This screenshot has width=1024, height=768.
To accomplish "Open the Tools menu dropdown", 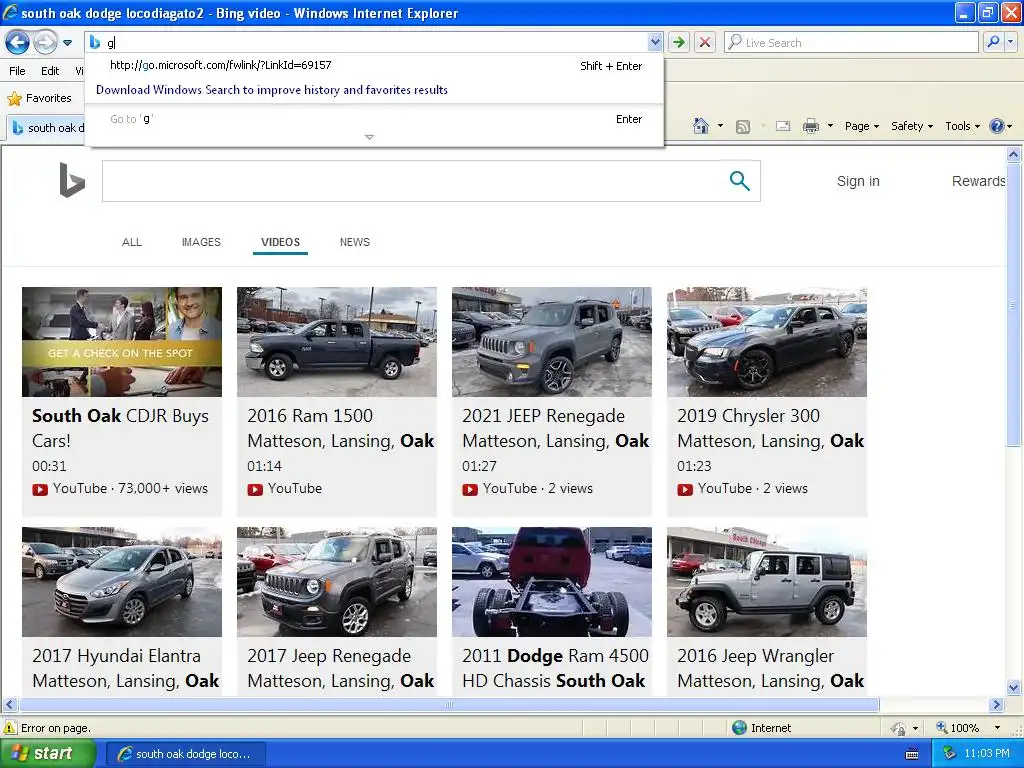I will coord(963,126).
